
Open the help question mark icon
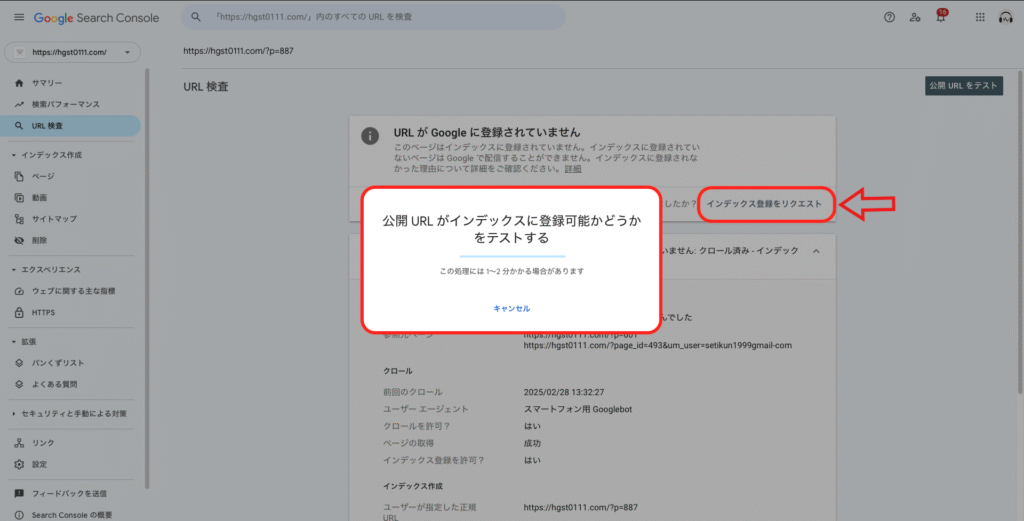(x=889, y=18)
